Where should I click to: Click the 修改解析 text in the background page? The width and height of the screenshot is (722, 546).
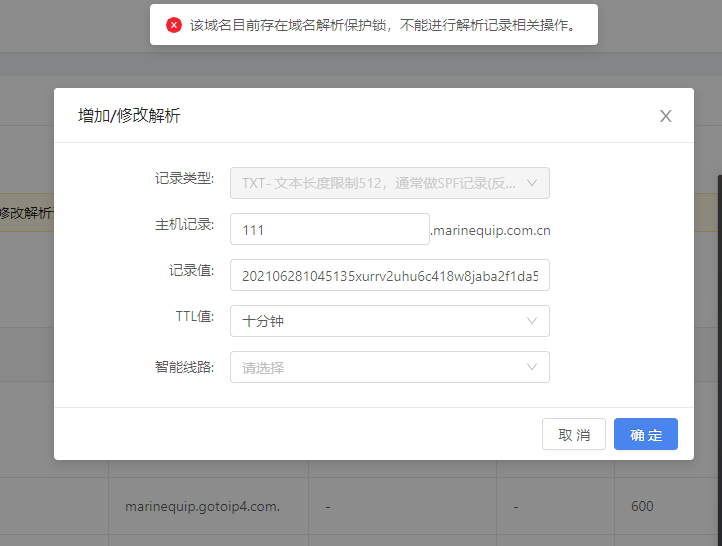pos(27,213)
